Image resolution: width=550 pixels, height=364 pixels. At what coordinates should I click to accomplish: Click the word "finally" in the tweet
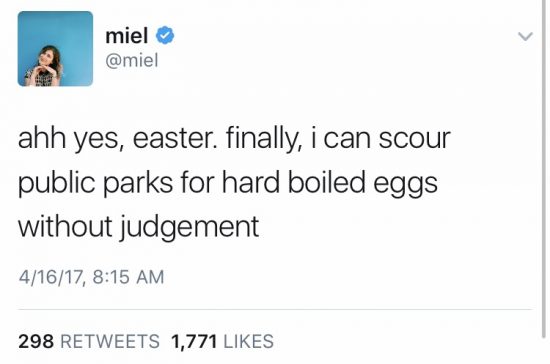261,139
